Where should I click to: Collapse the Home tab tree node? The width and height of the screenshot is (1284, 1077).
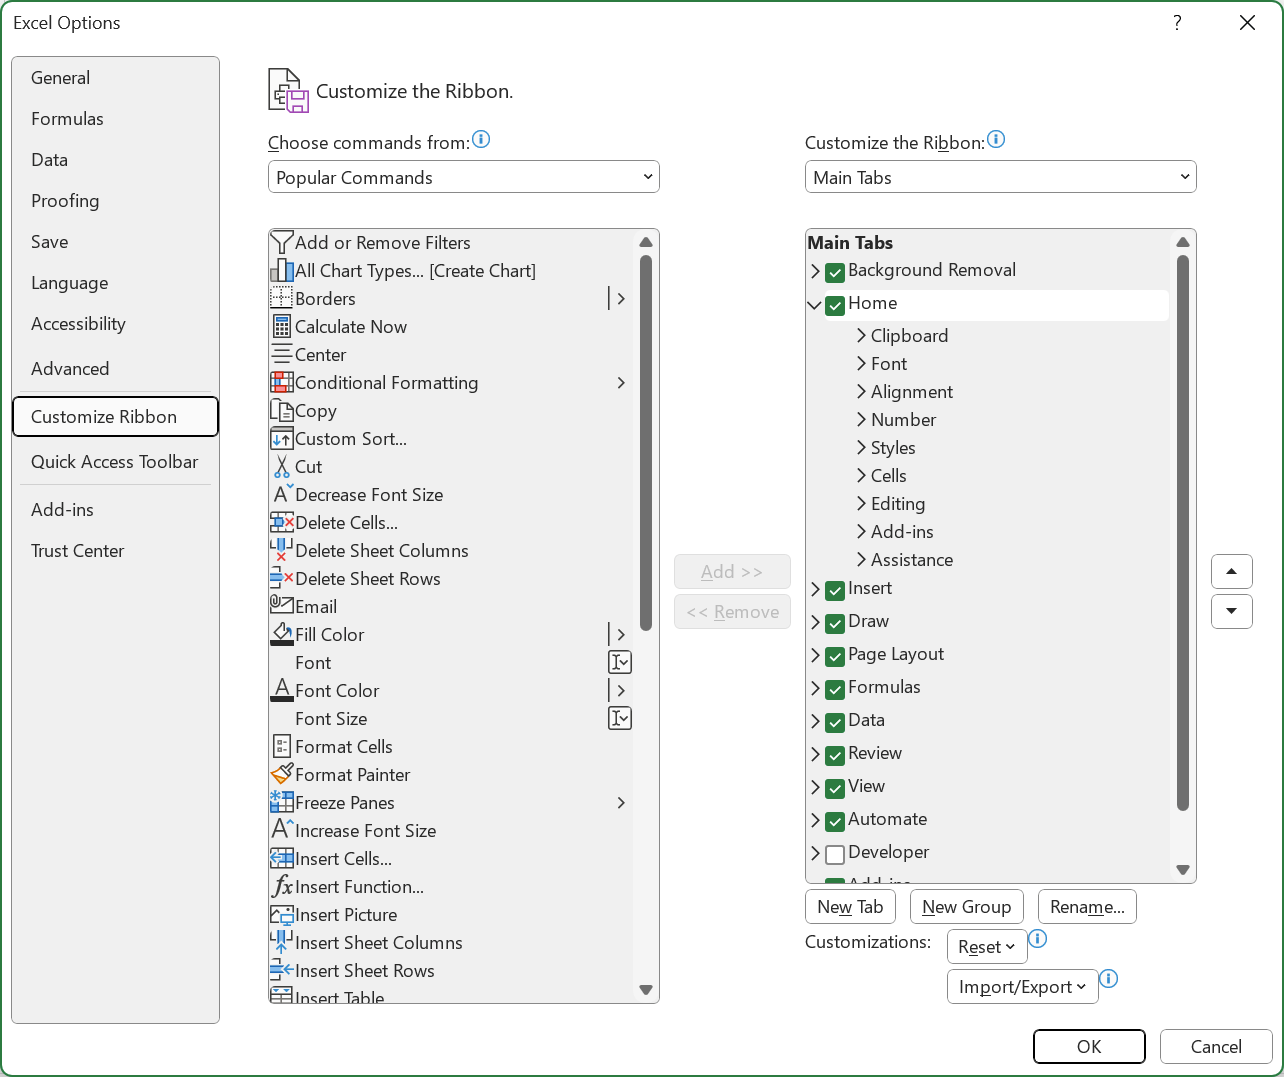pyautogui.click(x=815, y=304)
